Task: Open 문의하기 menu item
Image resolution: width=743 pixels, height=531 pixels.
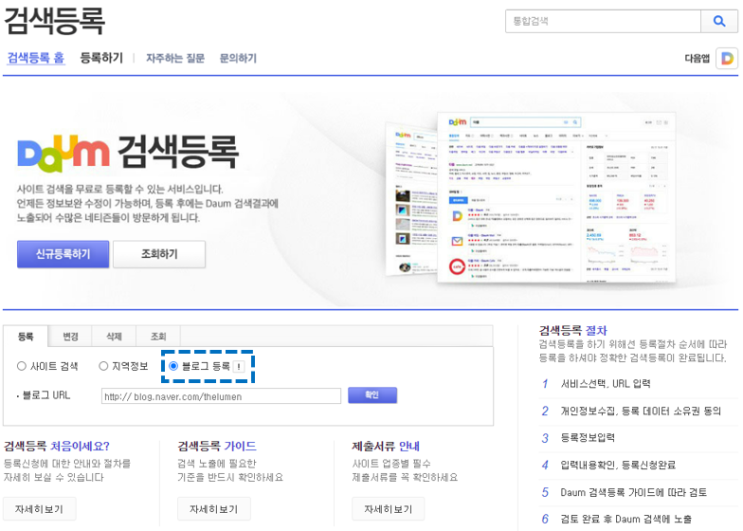Action: 238,58
